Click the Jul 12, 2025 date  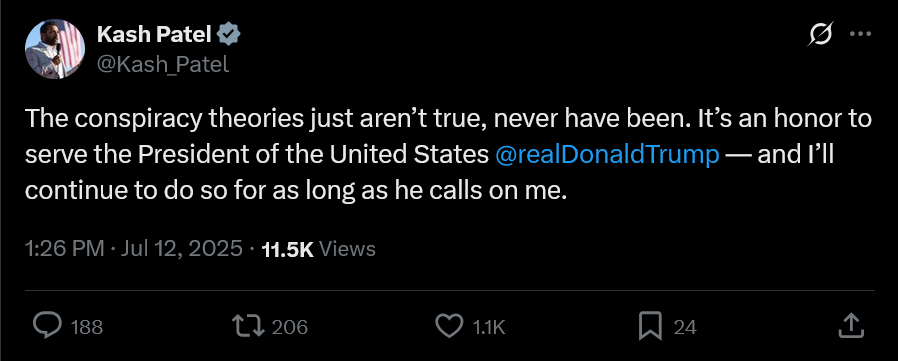point(182,249)
